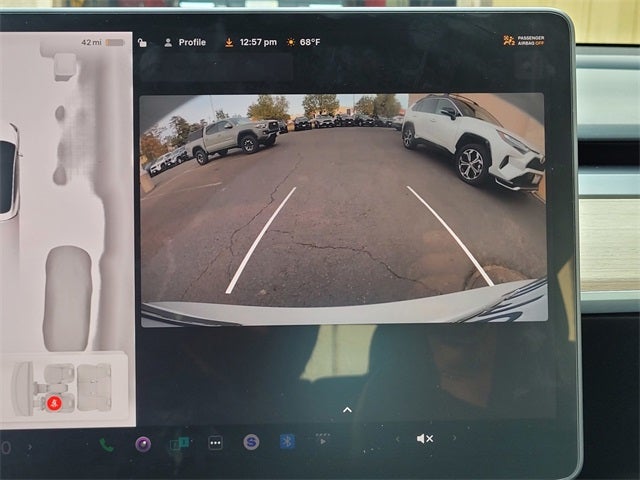
Task: Tap the 12:57 pm clock
Action: tap(258, 42)
